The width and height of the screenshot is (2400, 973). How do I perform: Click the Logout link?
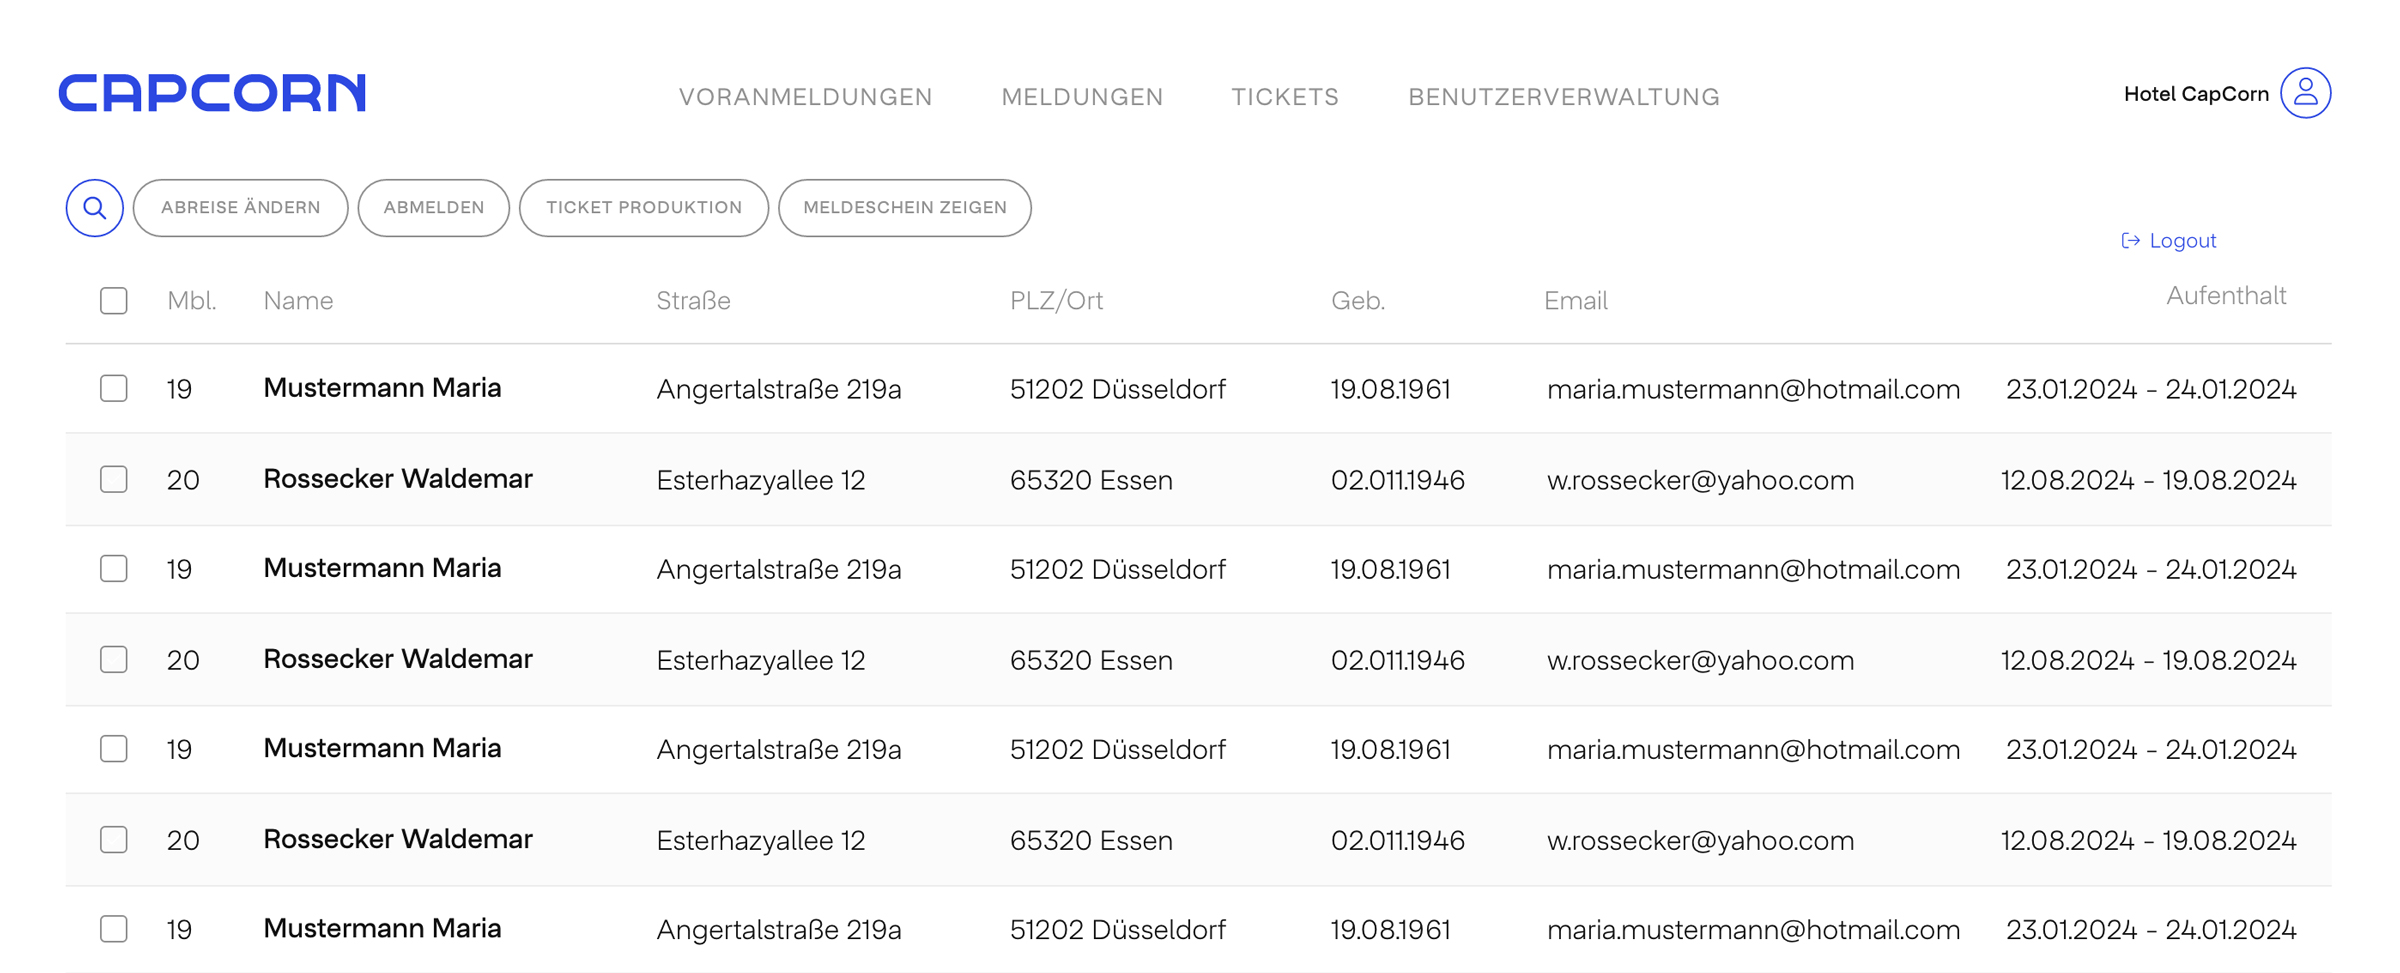pos(2182,241)
